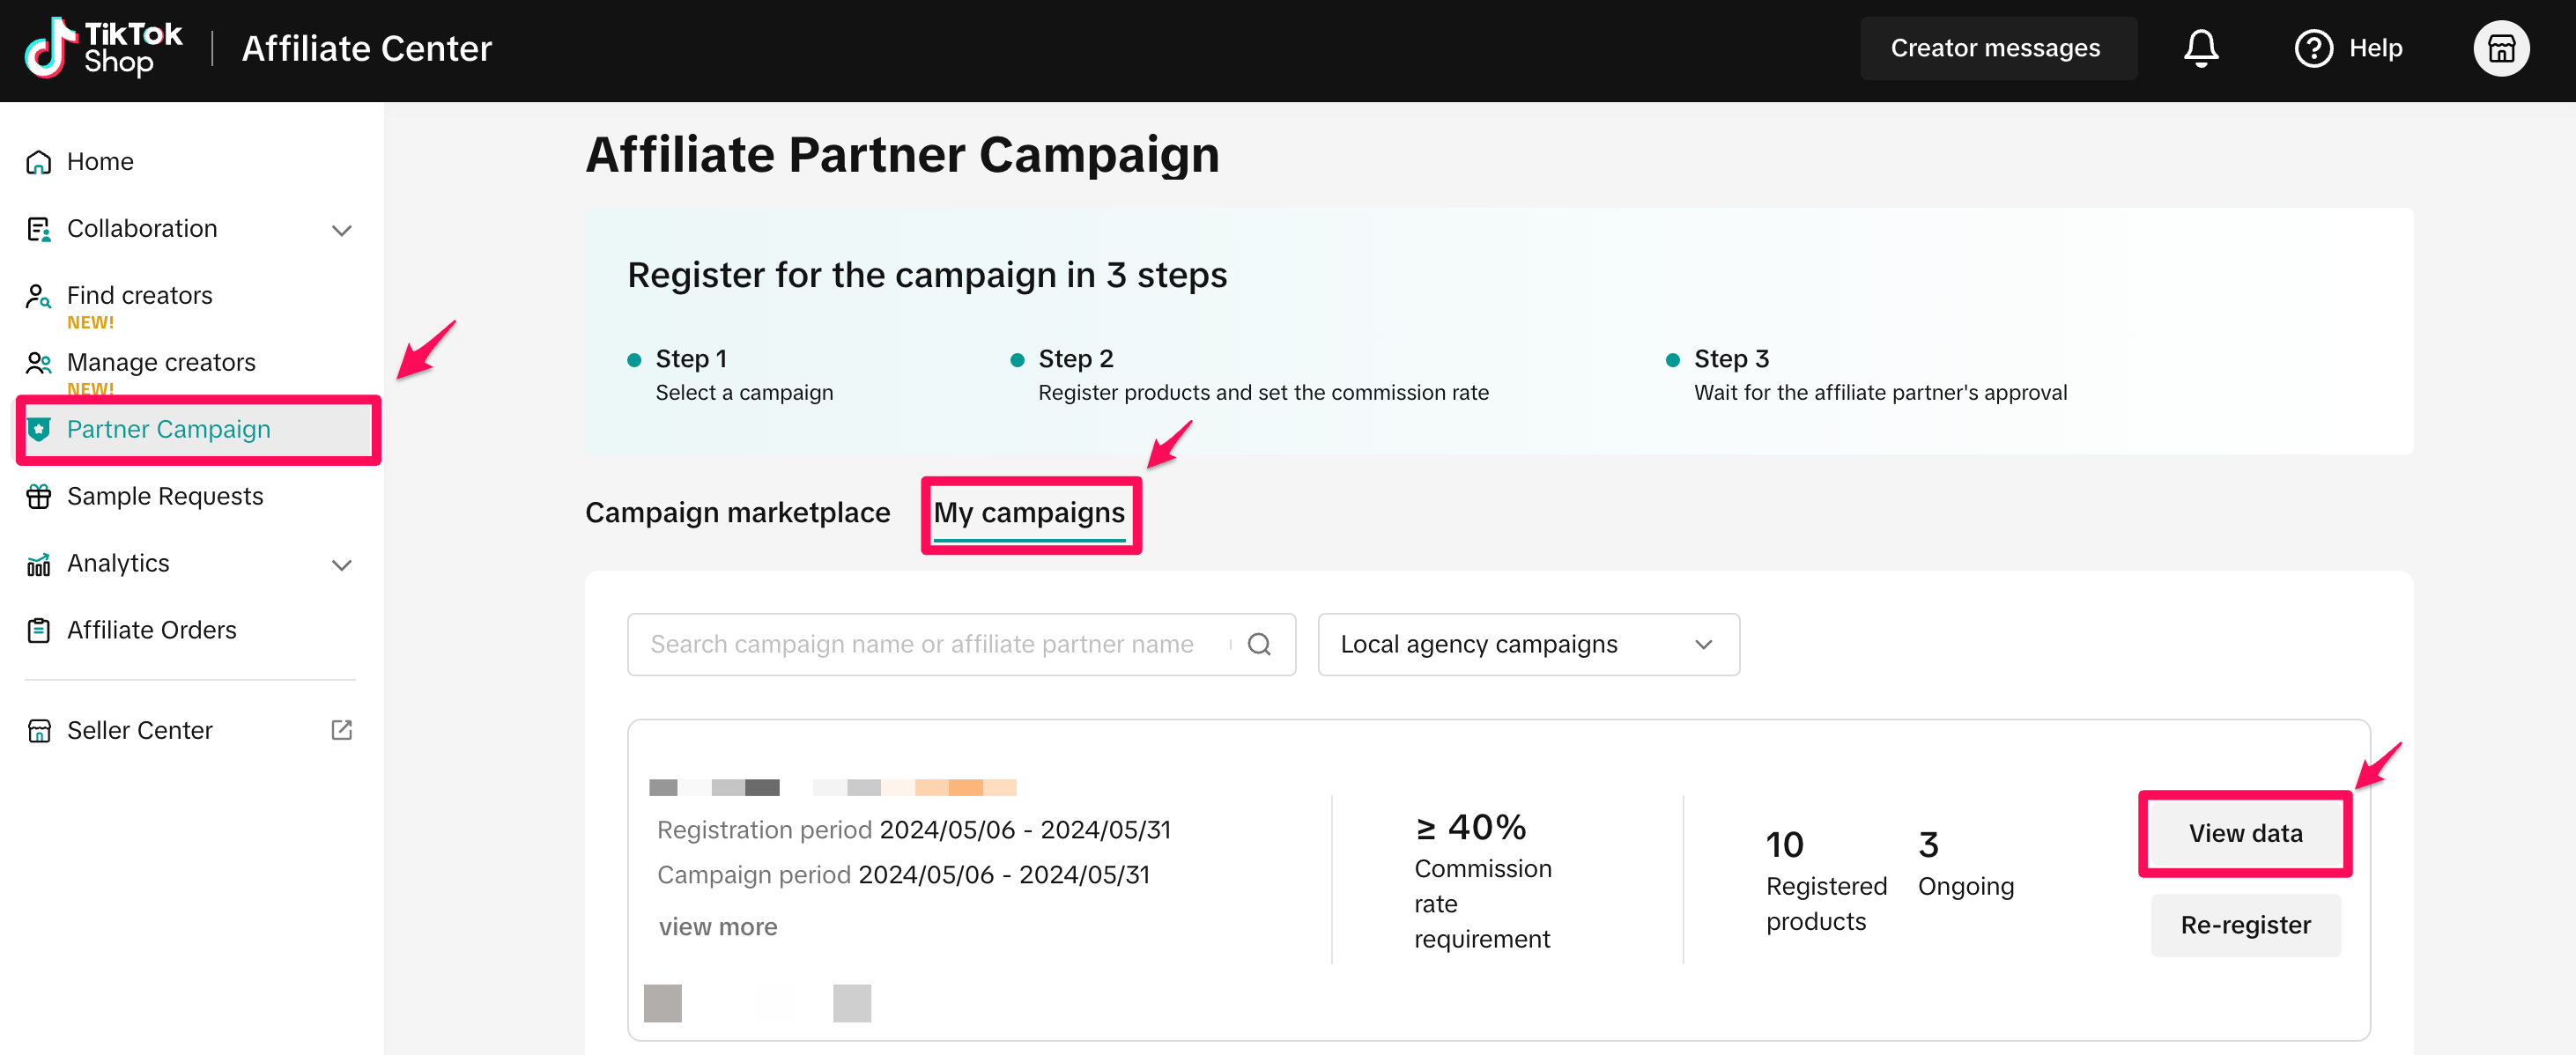Go to Find creators page
This screenshot has height=1055, width=2576.
pos(139,295)
